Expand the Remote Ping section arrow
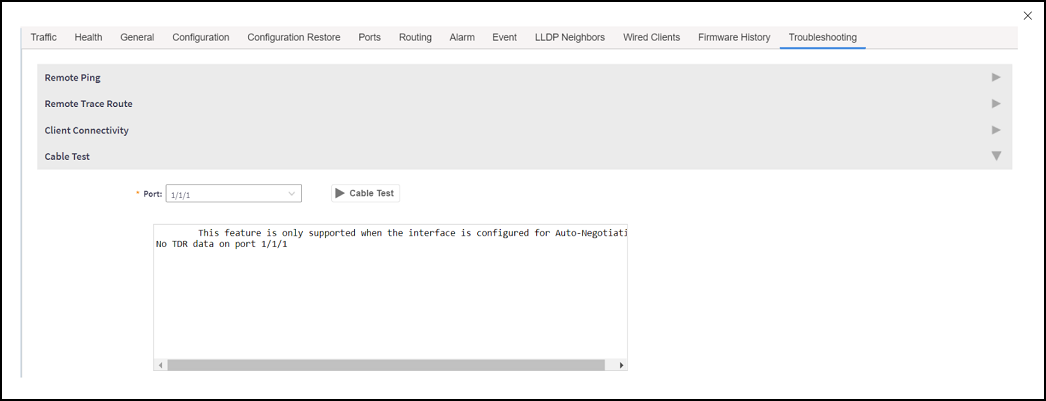1046x401 pixels. pyautogui.click(x=996, y=77)
